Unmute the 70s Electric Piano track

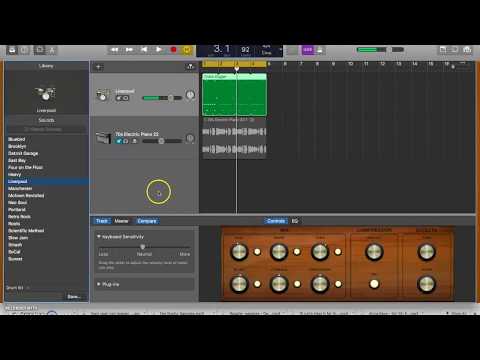(118, 141)
